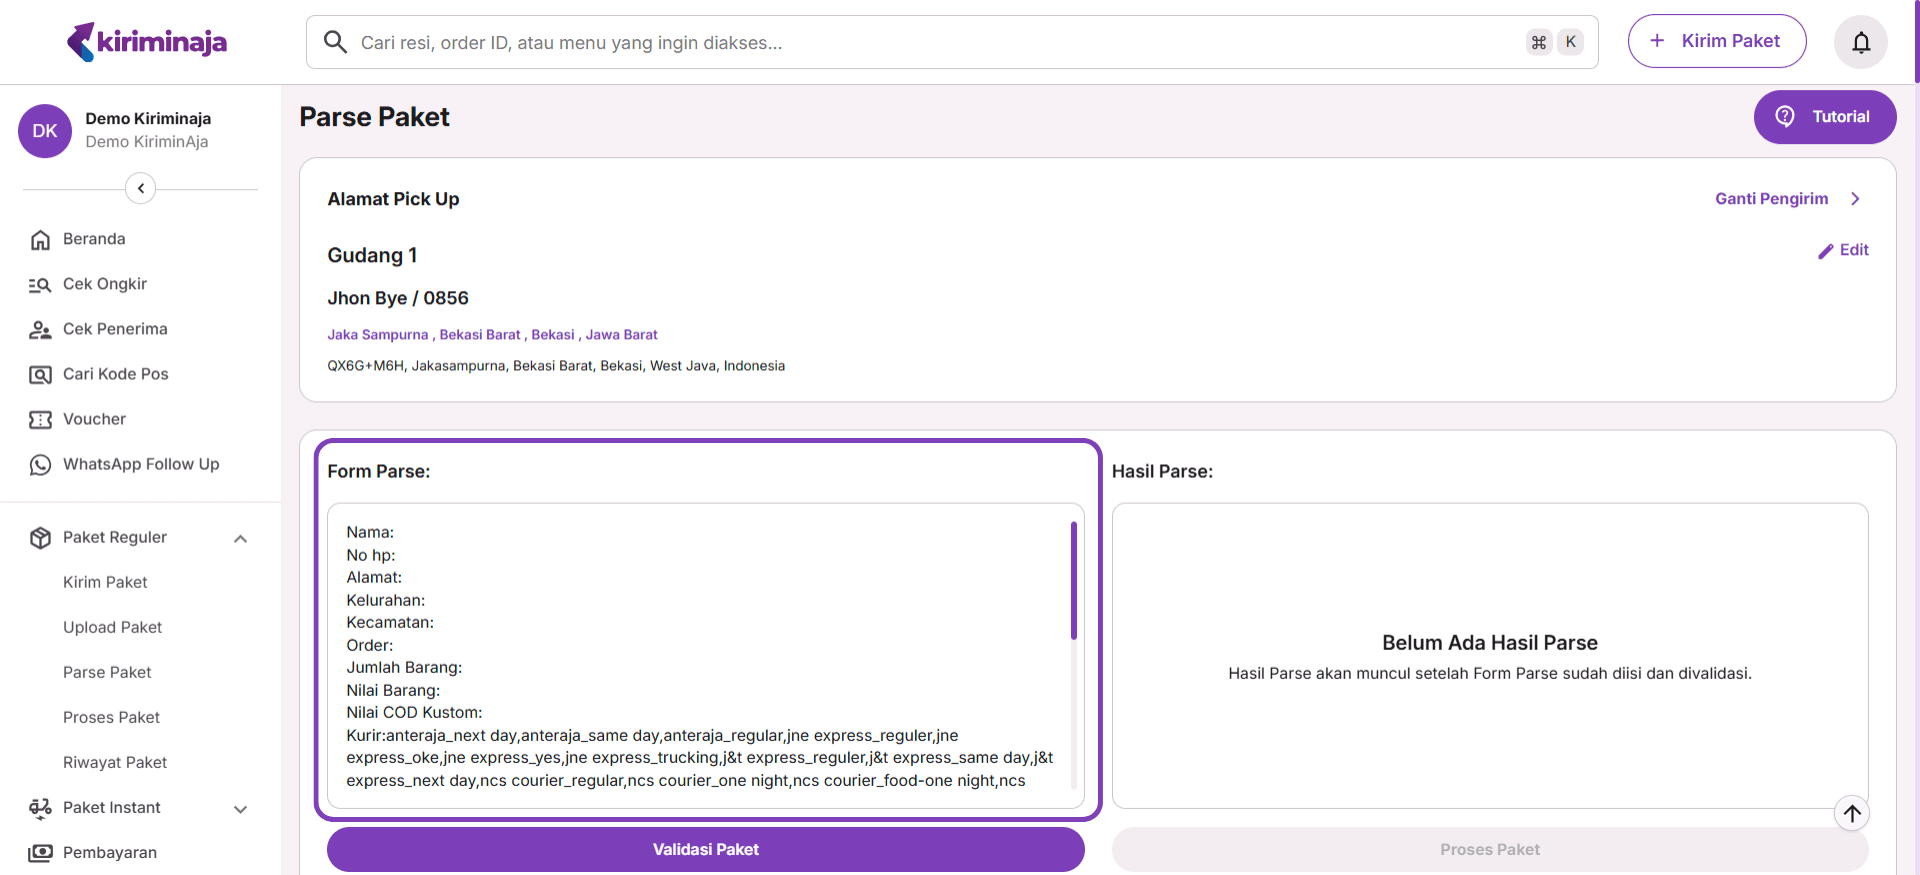
Task: Click the Form Parse text area scrollbar
Action: click(1074, 580)
